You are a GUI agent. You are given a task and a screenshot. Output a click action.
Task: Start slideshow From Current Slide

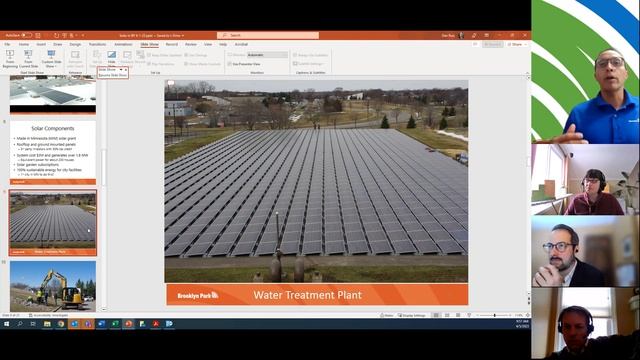[28, 59]
